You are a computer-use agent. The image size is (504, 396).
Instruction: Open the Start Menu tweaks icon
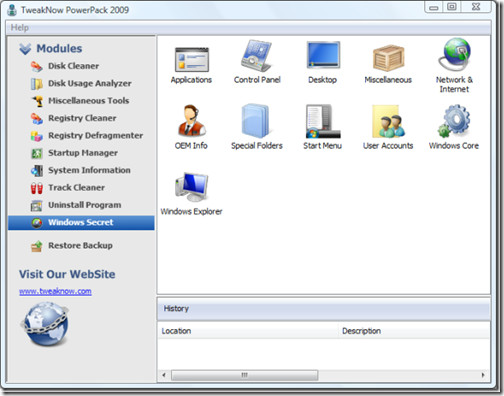[x=323, y=121]
